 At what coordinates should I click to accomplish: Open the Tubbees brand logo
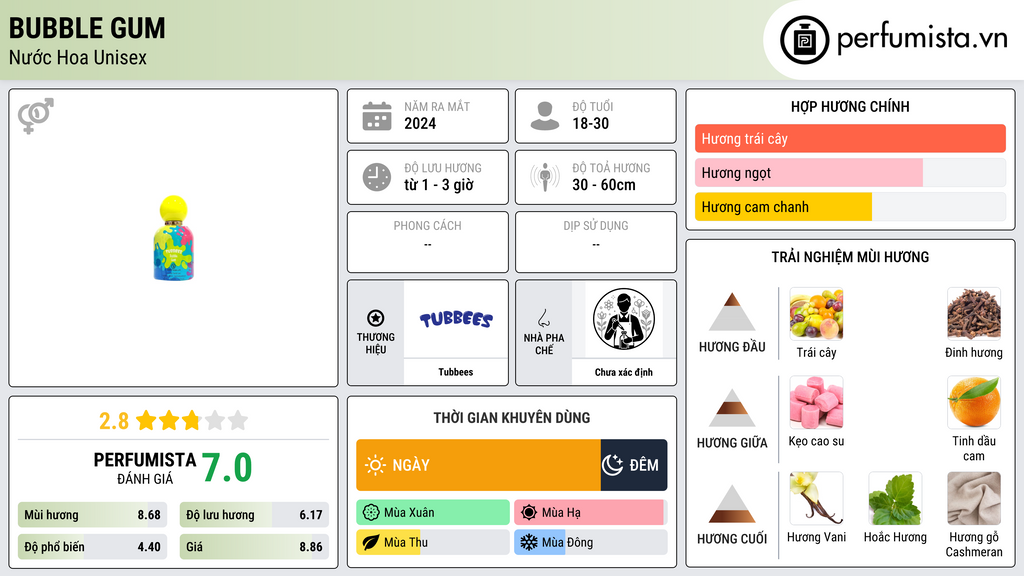456,319
